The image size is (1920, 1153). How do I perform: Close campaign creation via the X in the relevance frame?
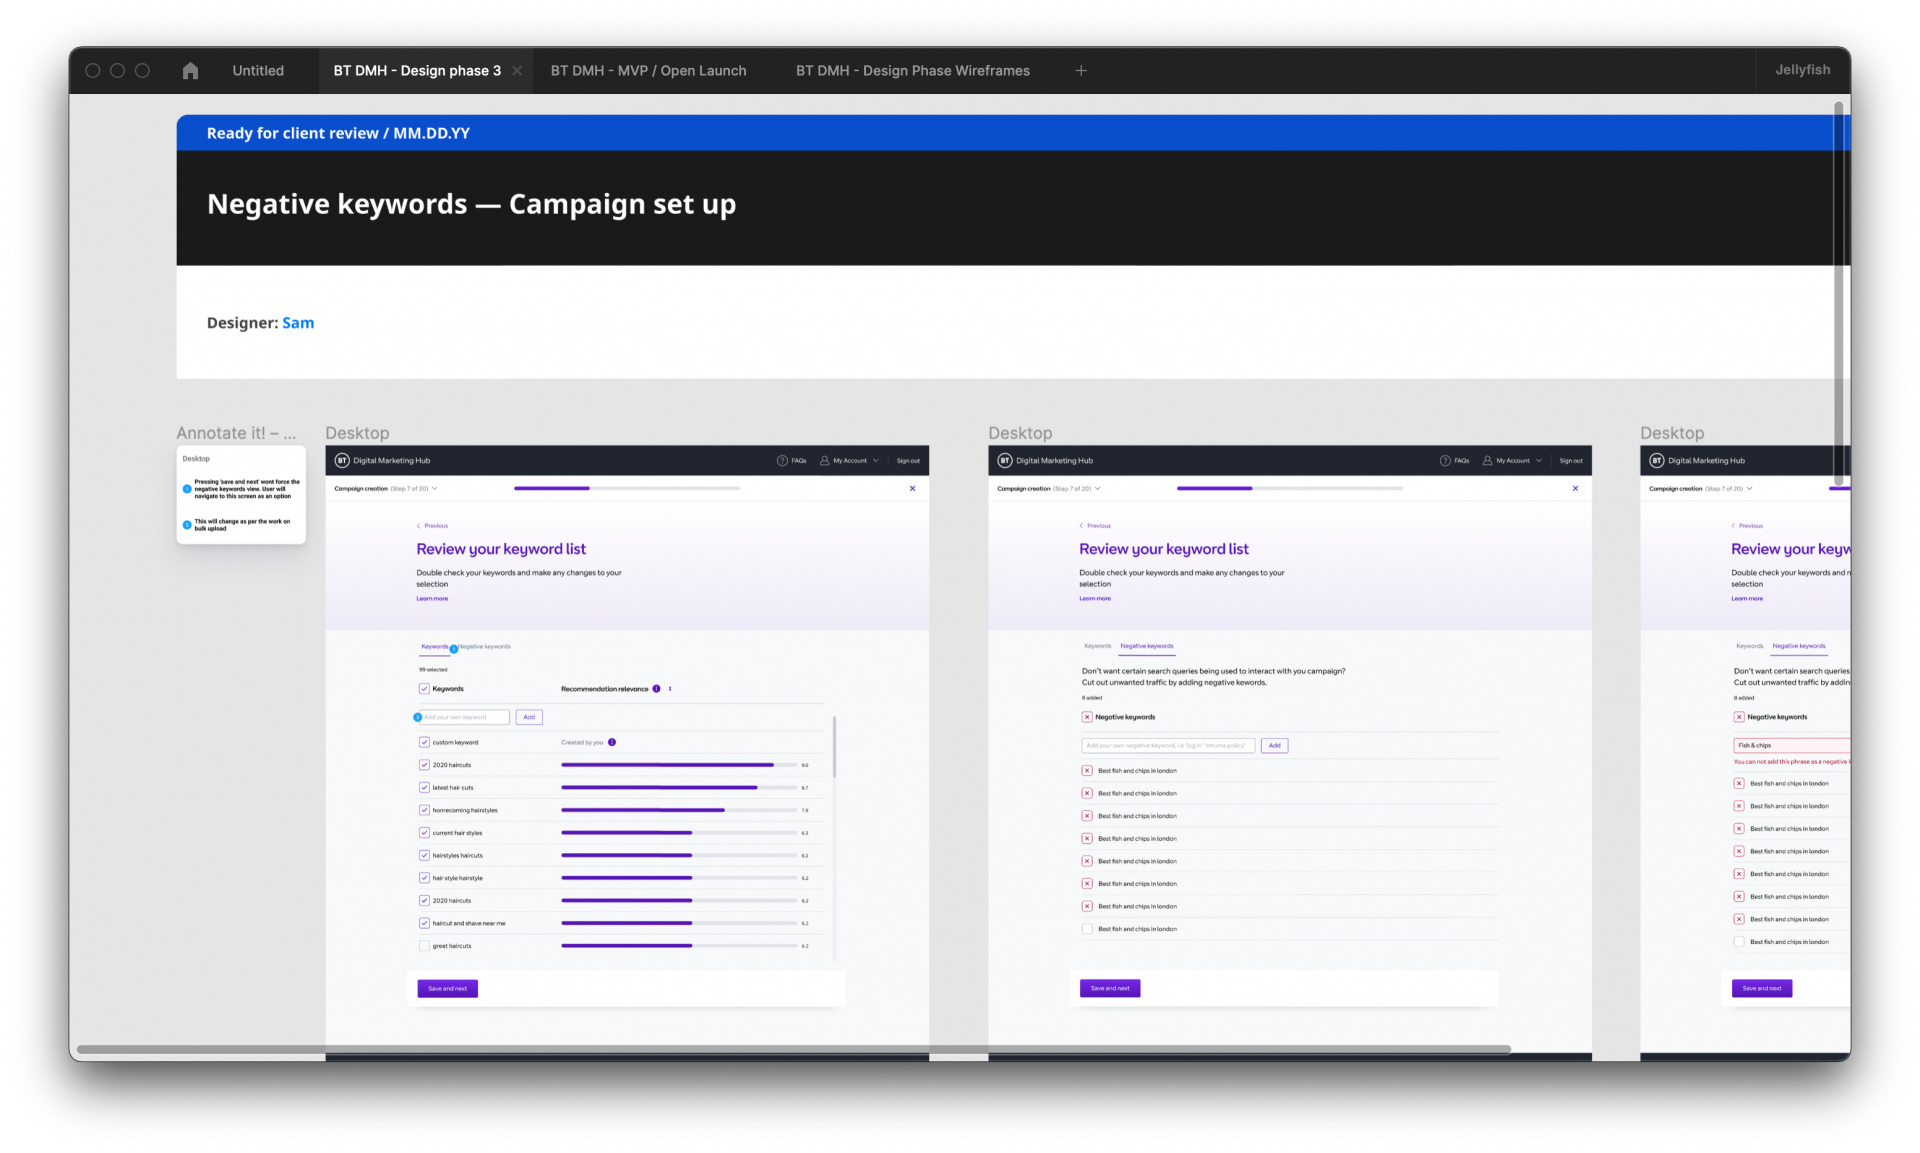[912, 489]
